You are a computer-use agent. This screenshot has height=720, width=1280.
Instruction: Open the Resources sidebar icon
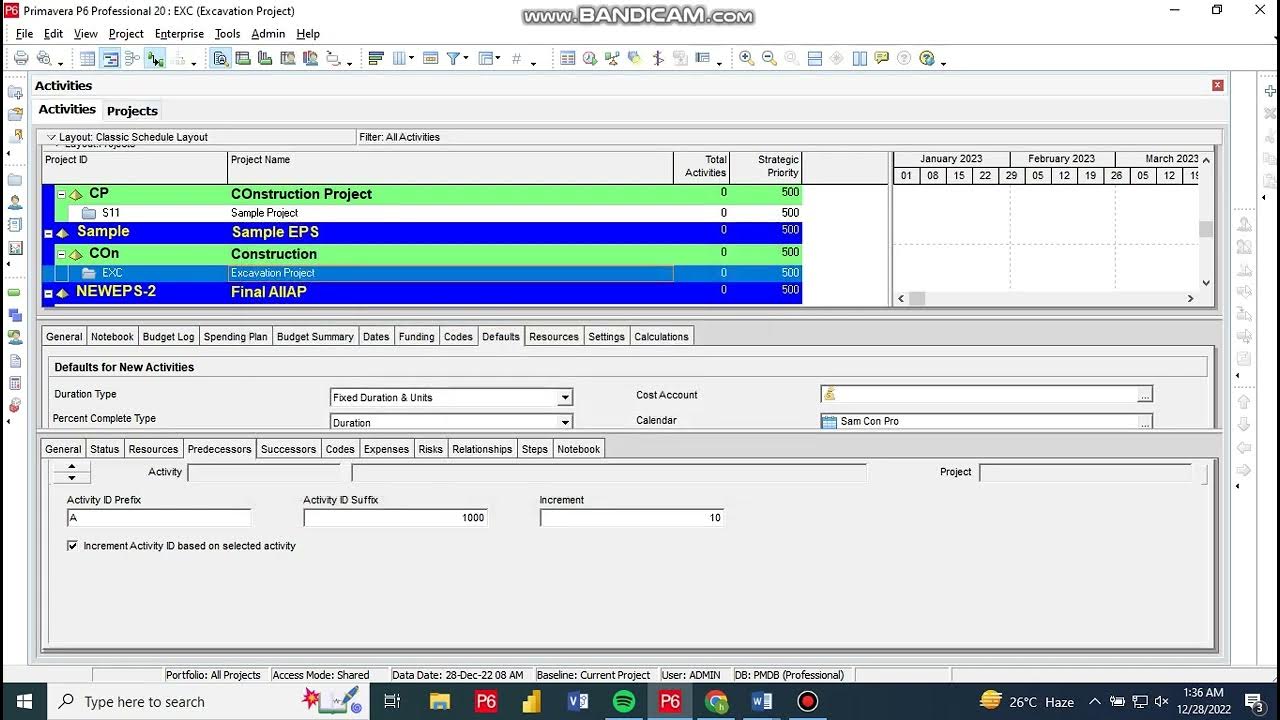pyautogui.click(x=15, y=202)
